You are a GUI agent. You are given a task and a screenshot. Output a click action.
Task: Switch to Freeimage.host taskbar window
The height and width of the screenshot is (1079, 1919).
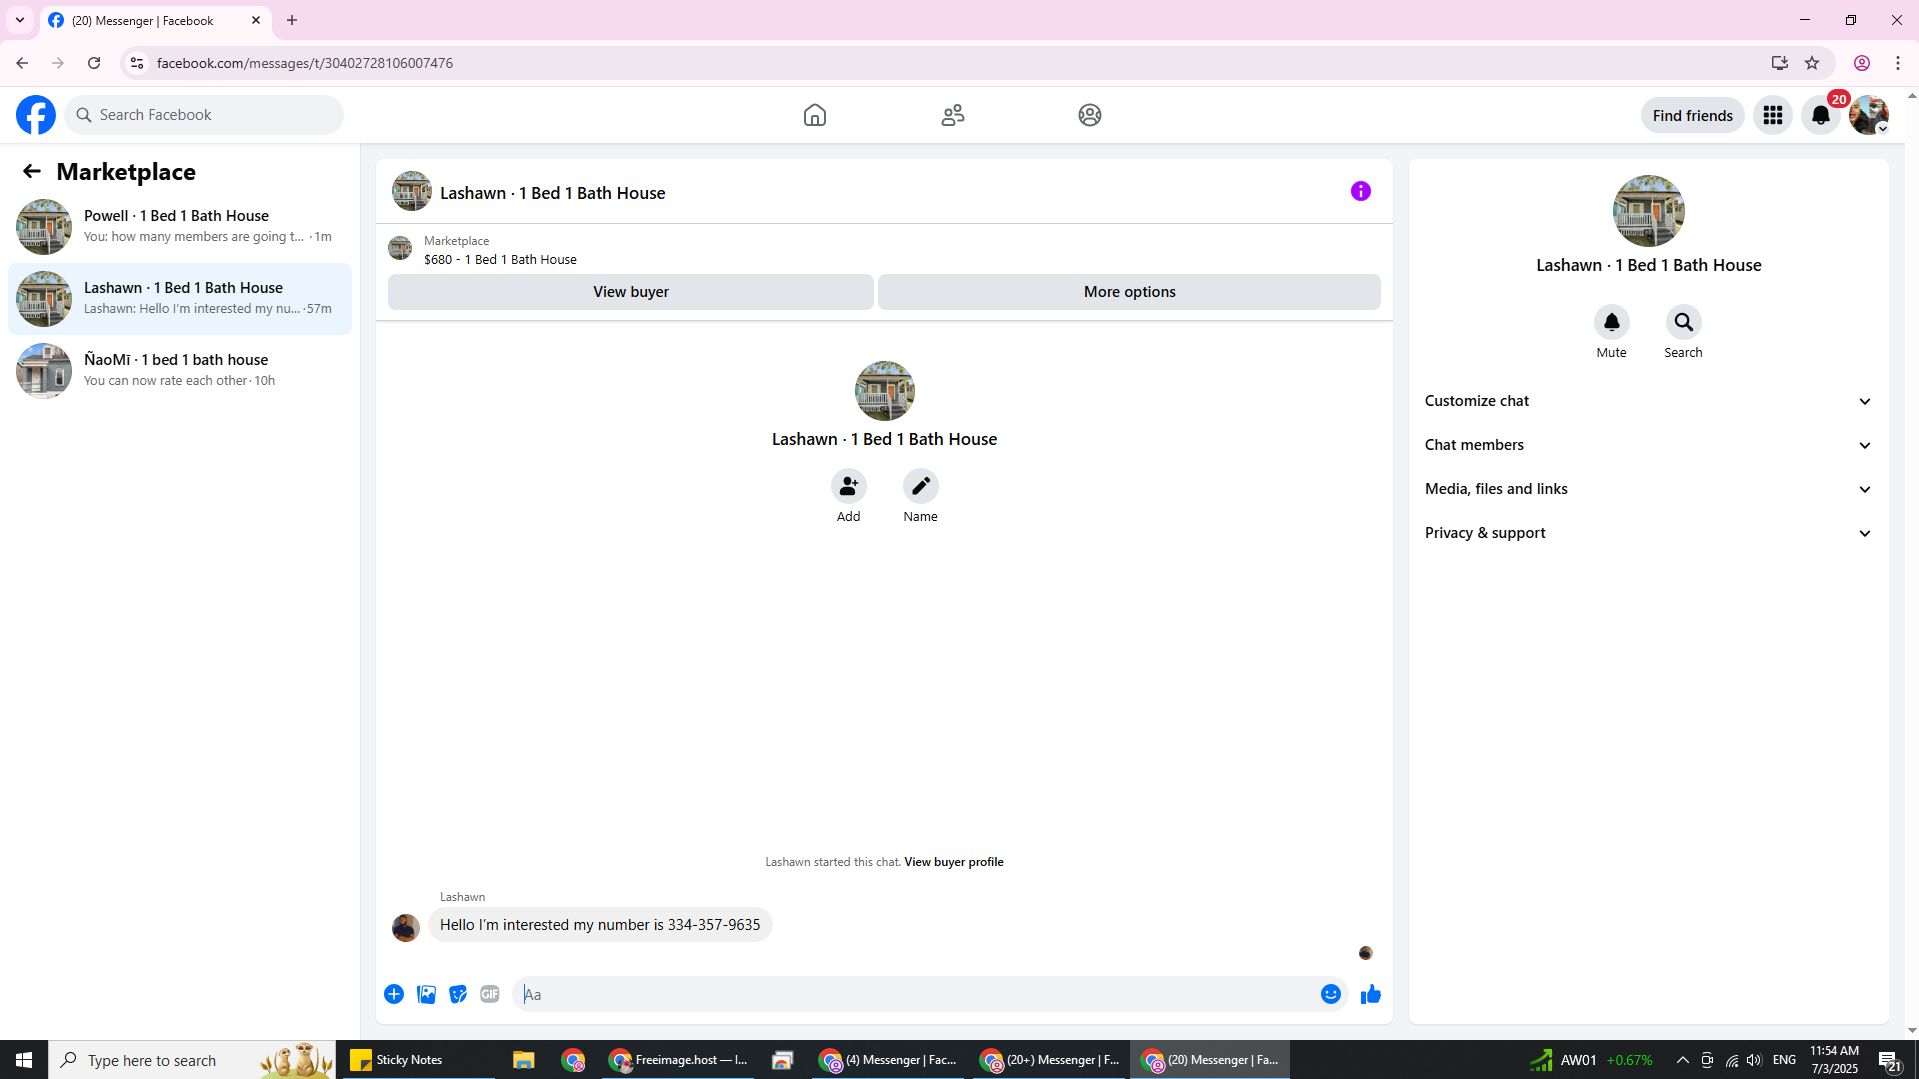[677, 1060]
